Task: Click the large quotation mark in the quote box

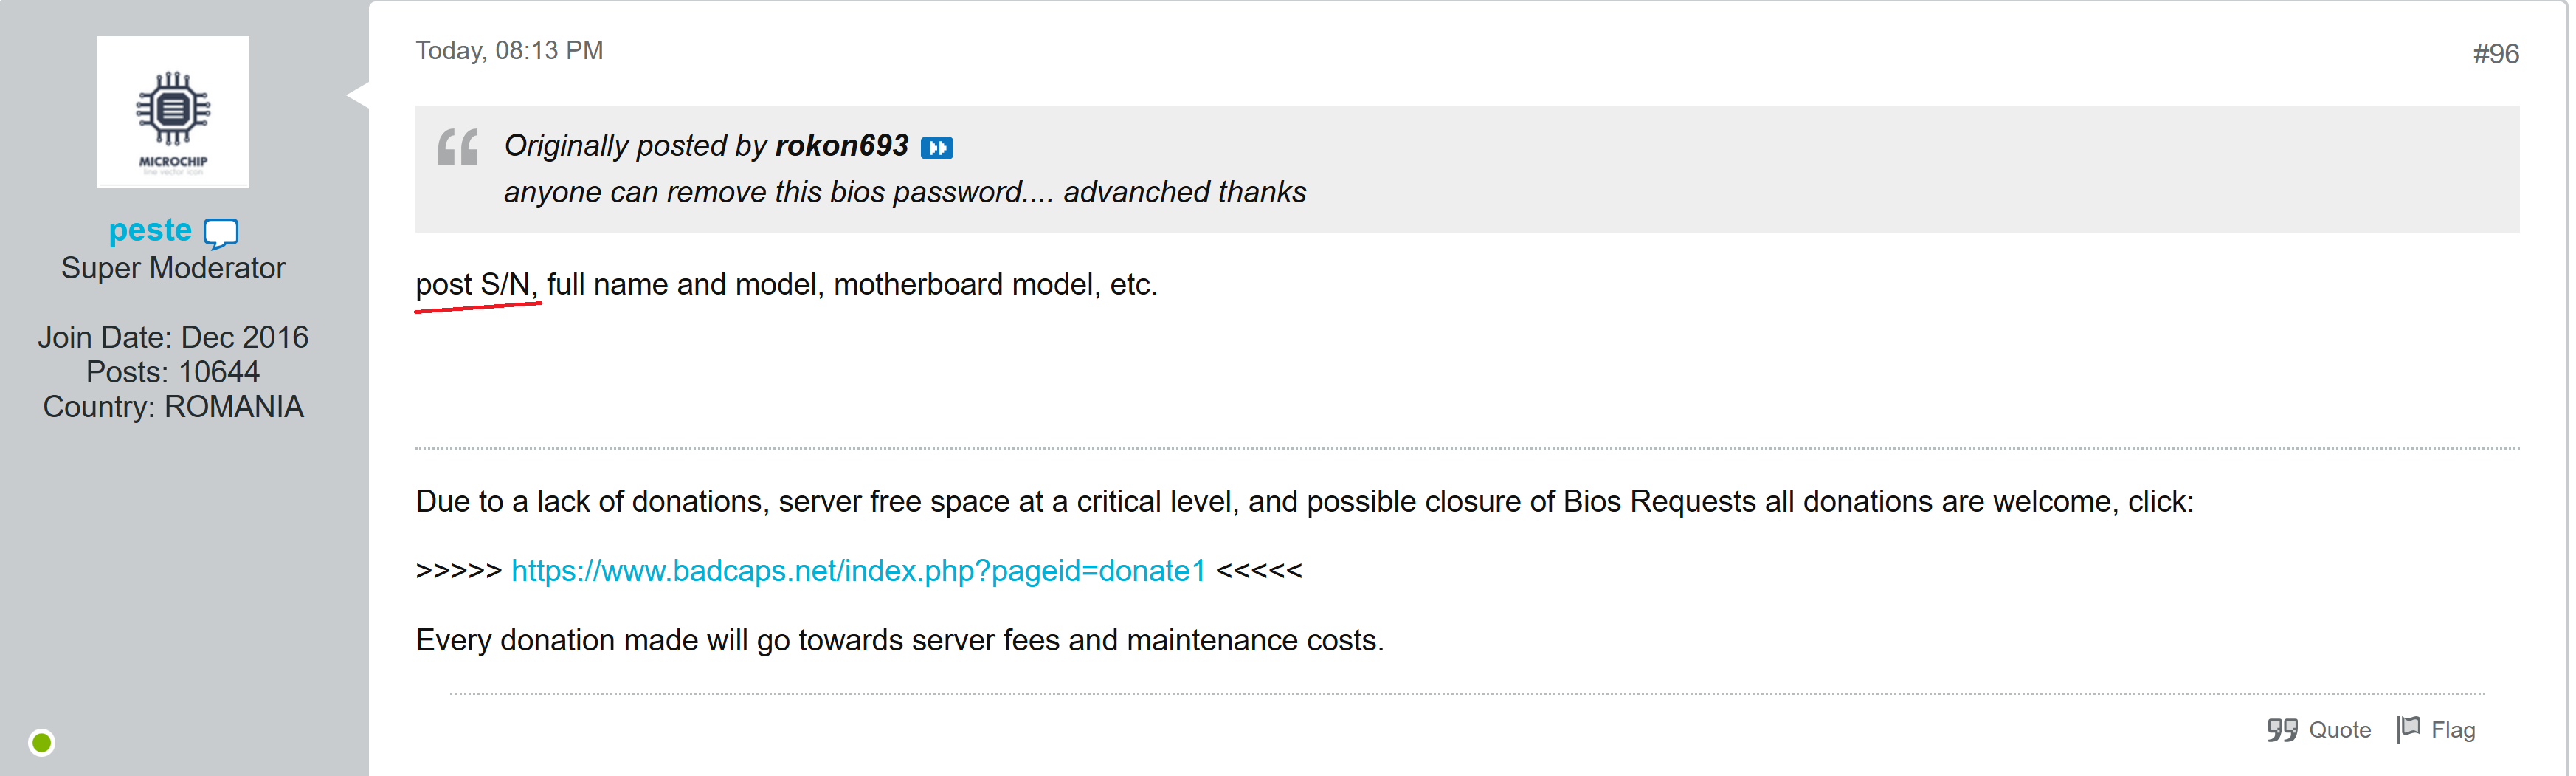Action: pos(458,147)
